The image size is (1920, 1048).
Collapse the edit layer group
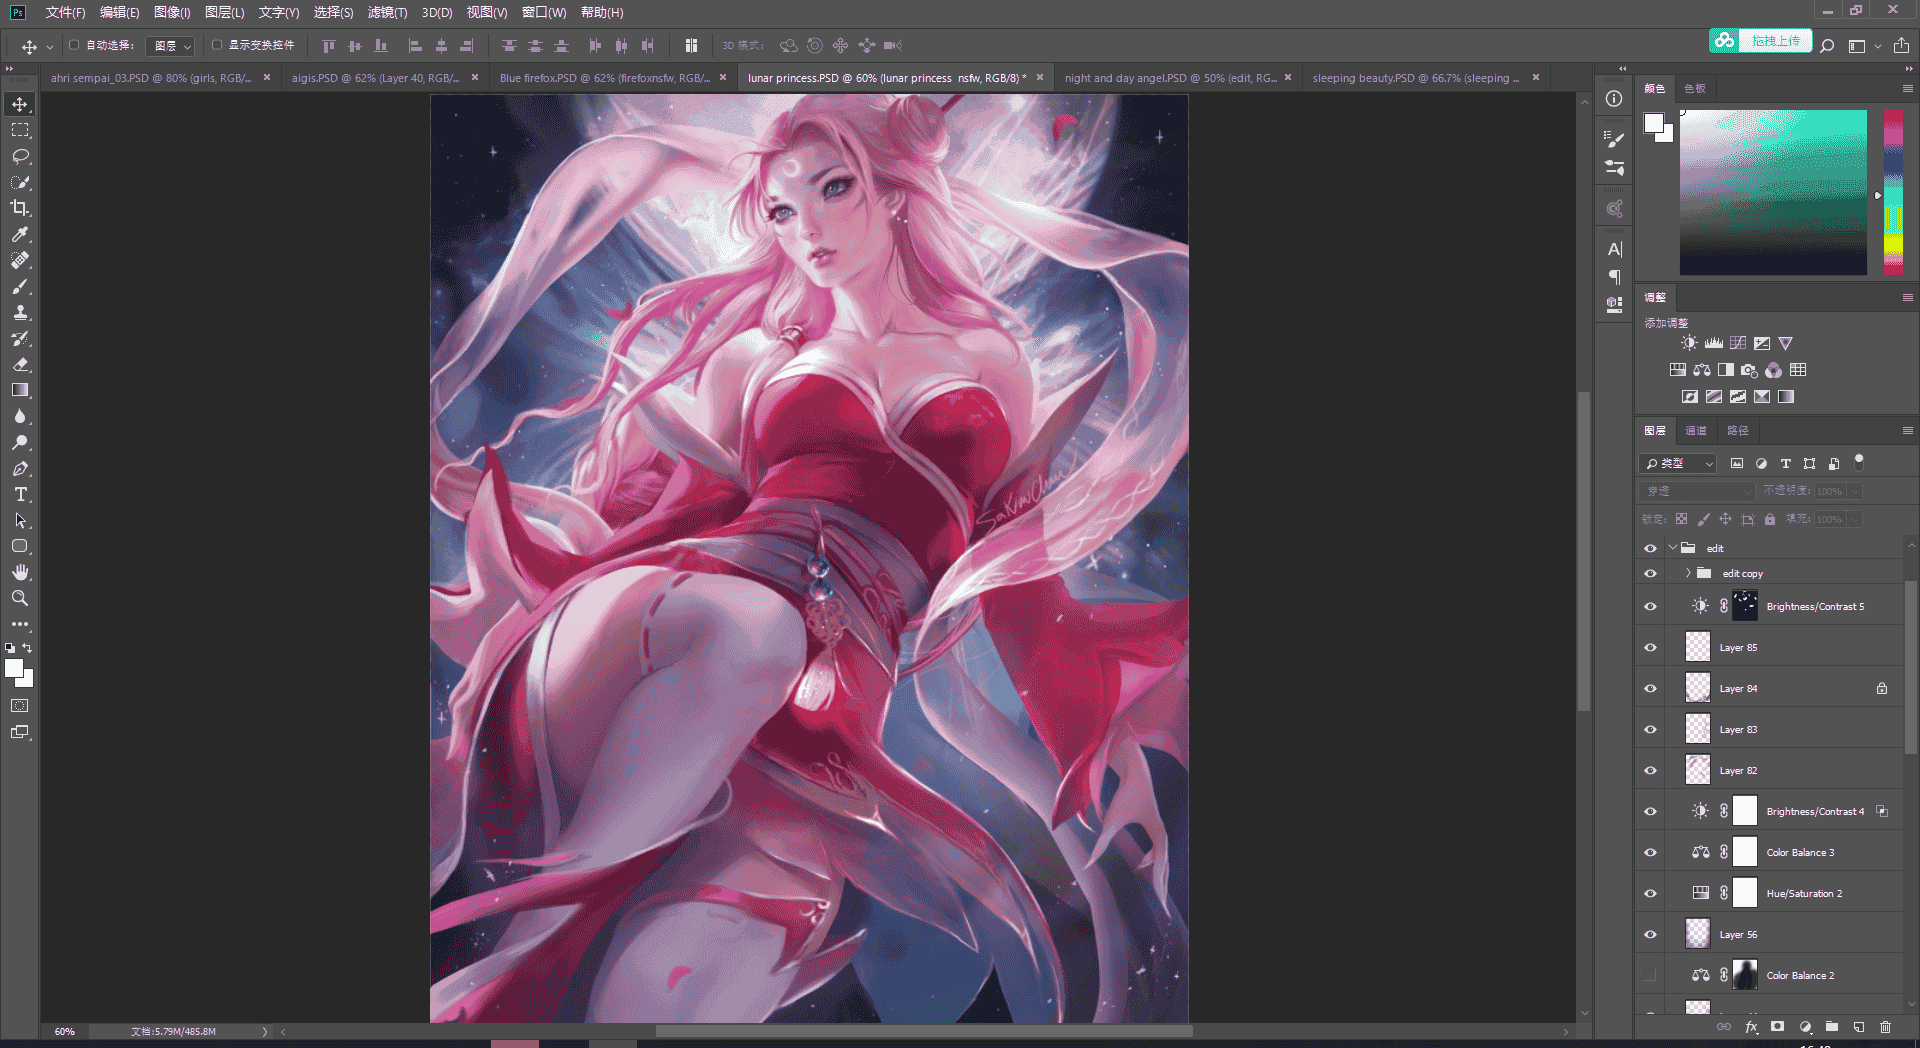(x=1673, y=548)
